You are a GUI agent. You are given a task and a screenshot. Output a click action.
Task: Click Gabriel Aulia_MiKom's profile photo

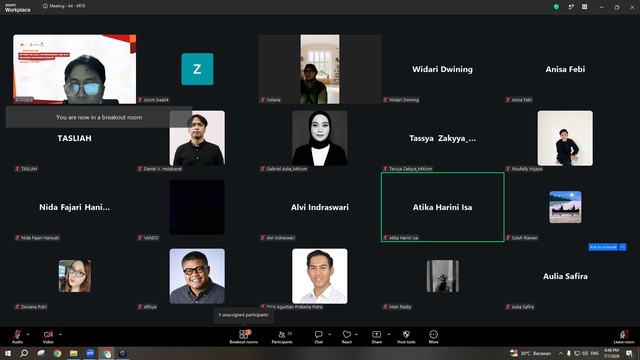click(x=320, y=138)
